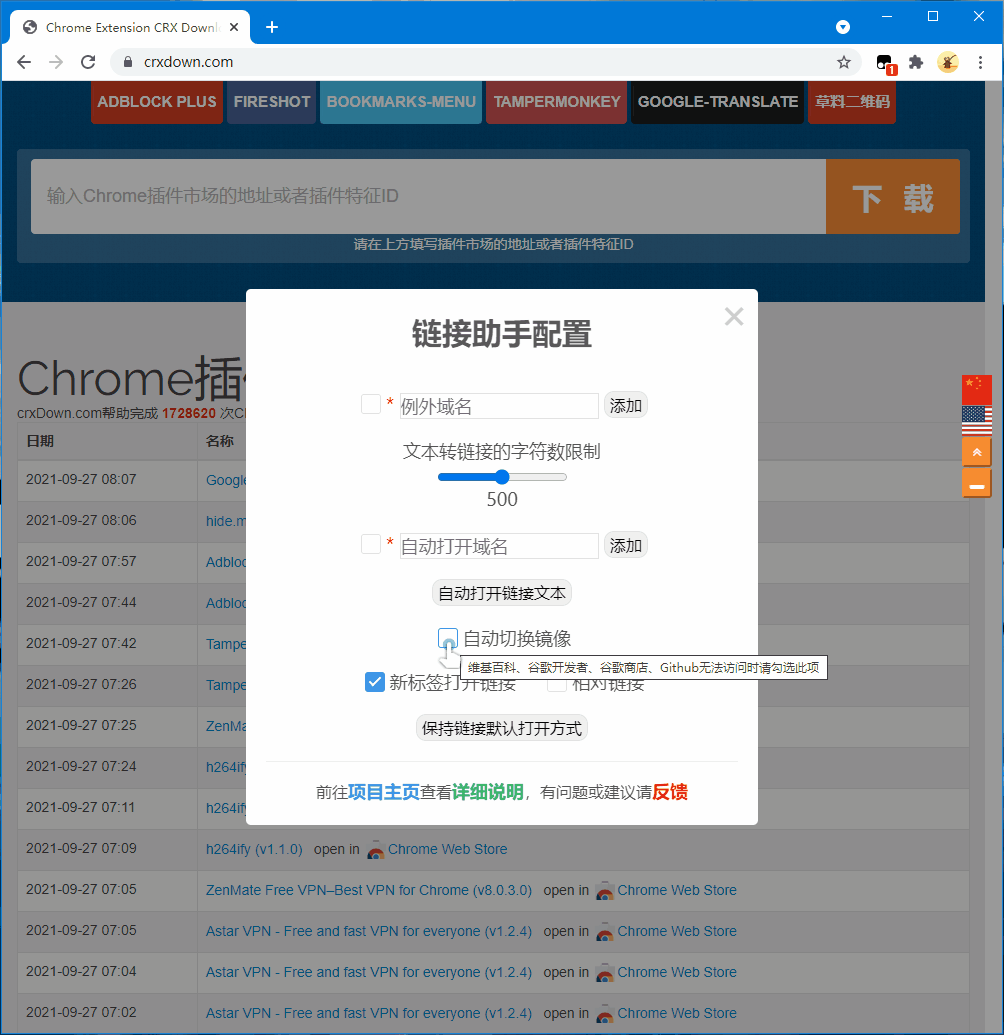This screenshot has height=1035, width=1004.
Task: Click the browser profile avatar icon
Action: tap(948, 62)
